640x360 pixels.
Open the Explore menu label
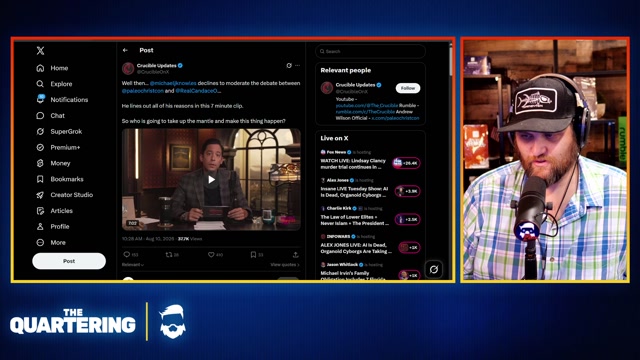[x=61, y=84]
